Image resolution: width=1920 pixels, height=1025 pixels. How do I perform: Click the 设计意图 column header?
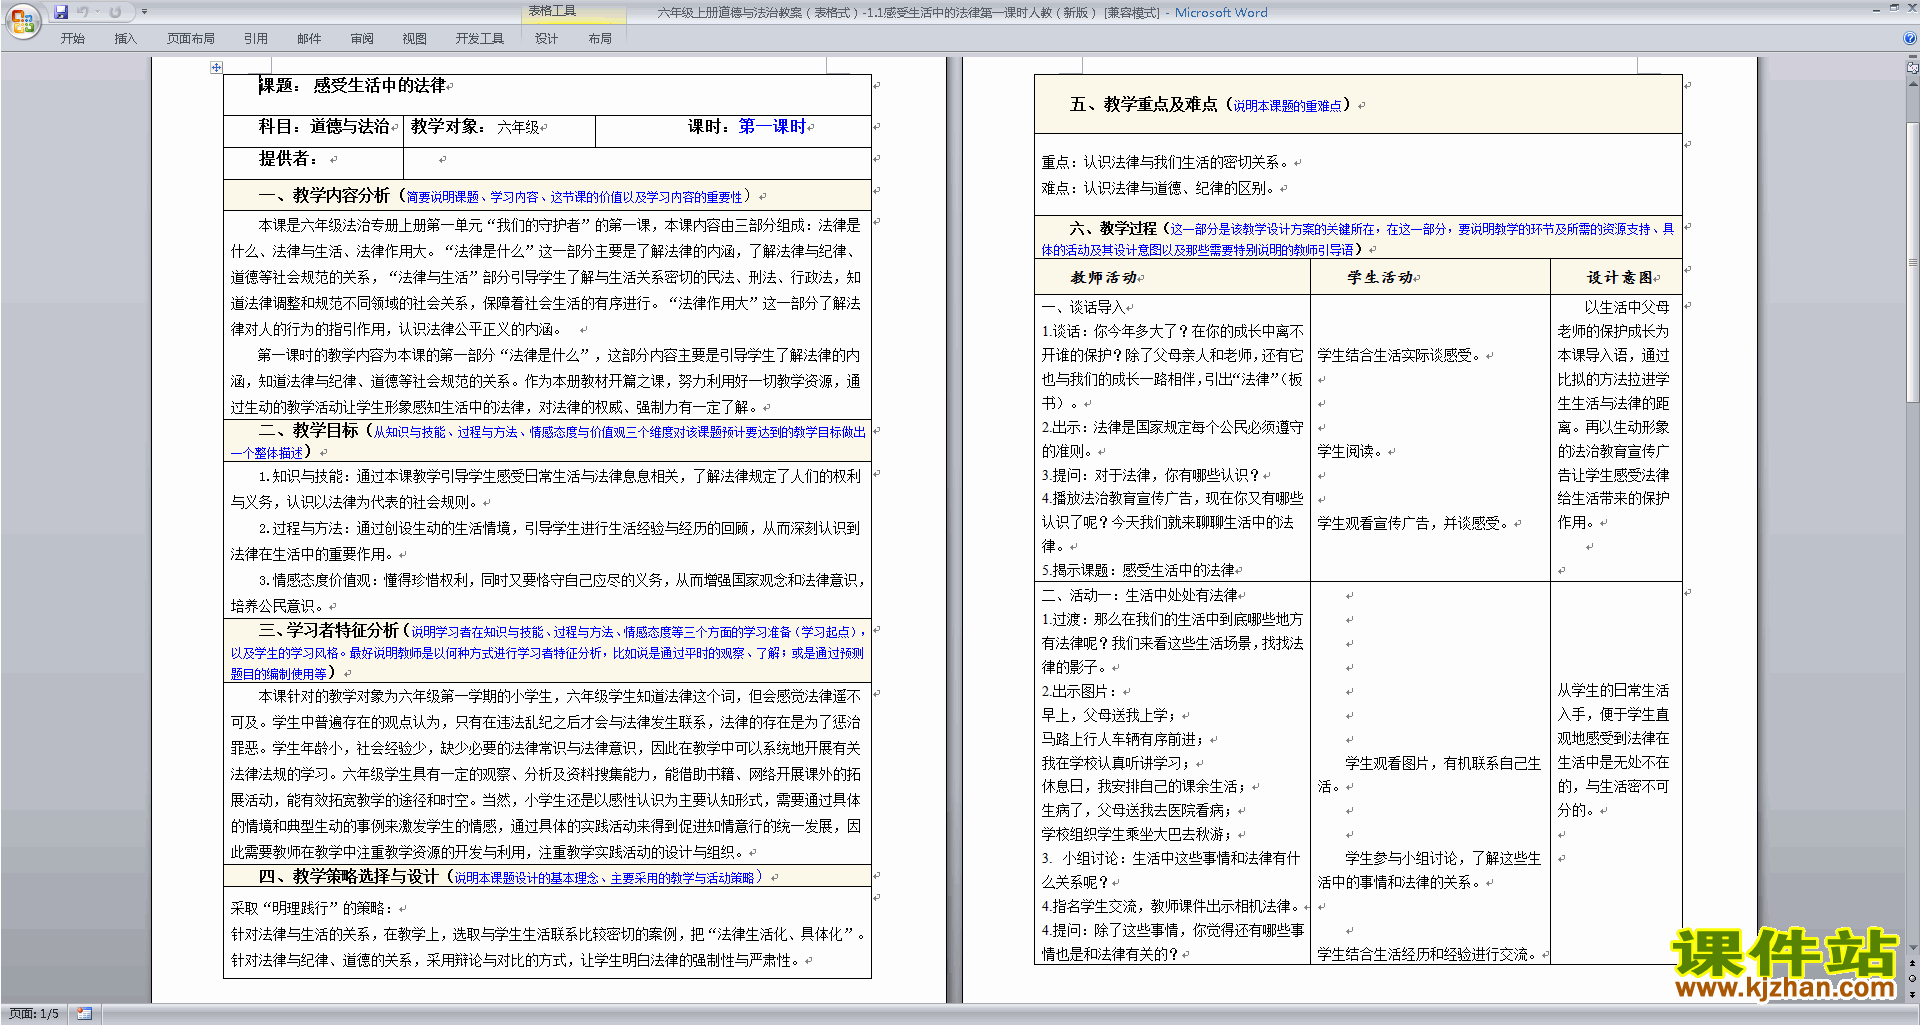click(1621, 277)
